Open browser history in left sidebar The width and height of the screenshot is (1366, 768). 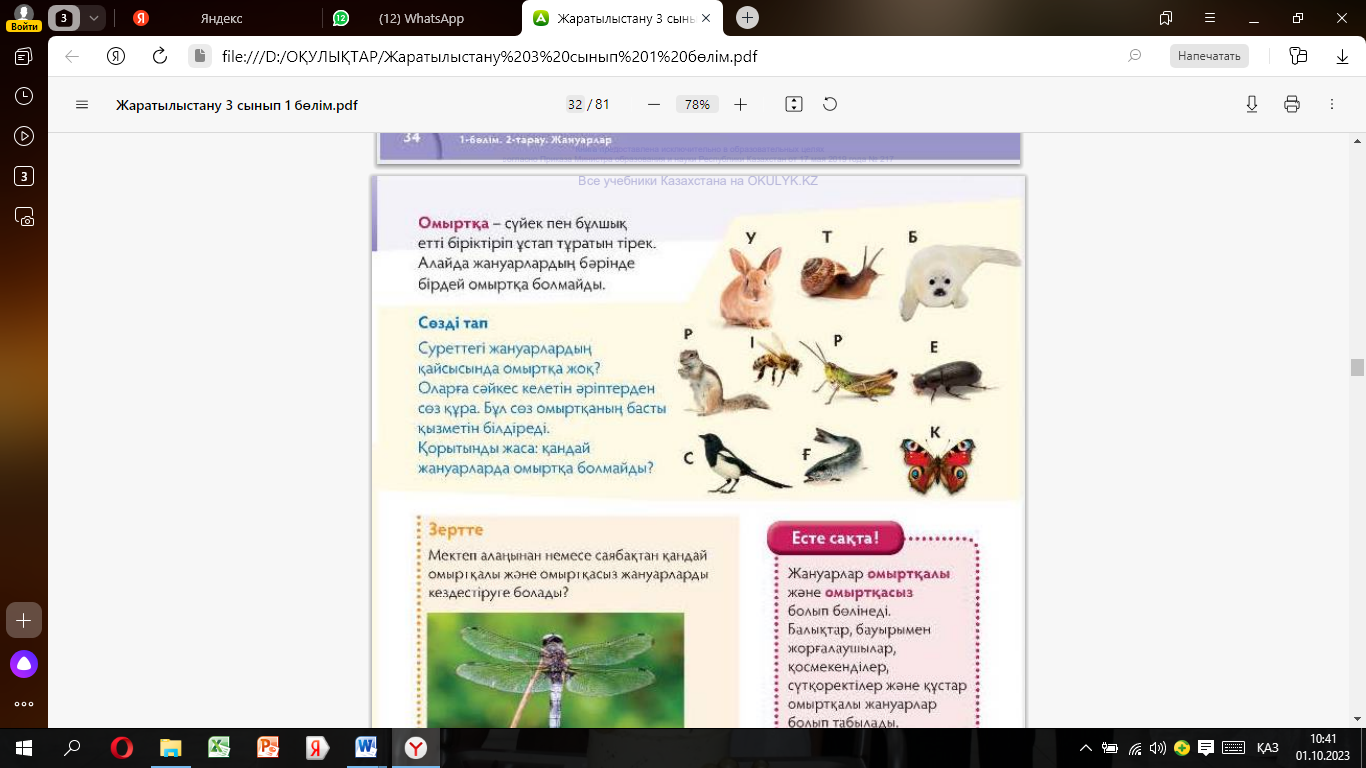tap(24, 96)
